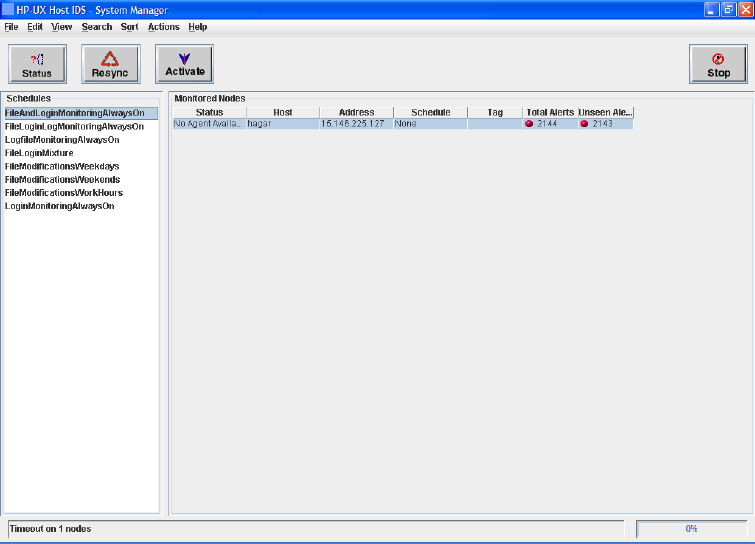
Task: Open the Actions menu
Action: [x=163, y=27]
